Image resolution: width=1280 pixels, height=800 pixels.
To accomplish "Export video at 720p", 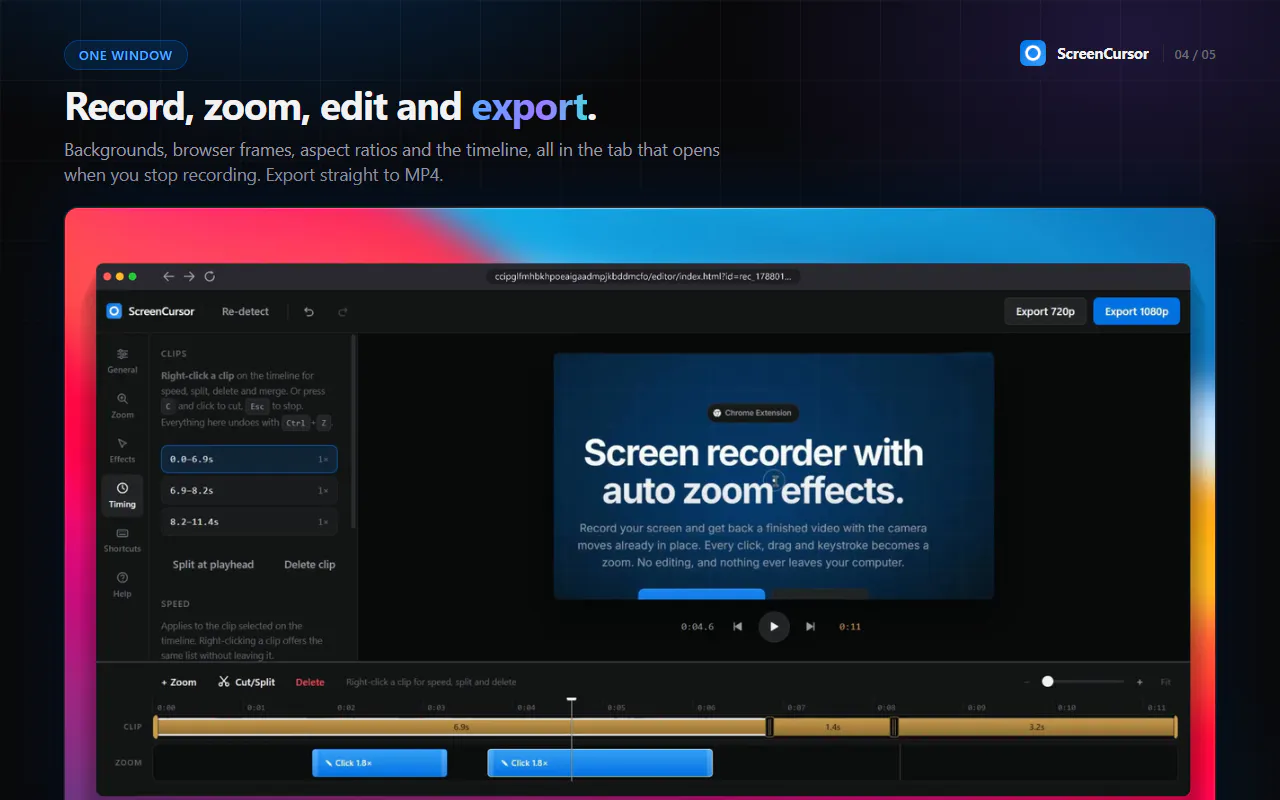I will [x=1045, y=311].
